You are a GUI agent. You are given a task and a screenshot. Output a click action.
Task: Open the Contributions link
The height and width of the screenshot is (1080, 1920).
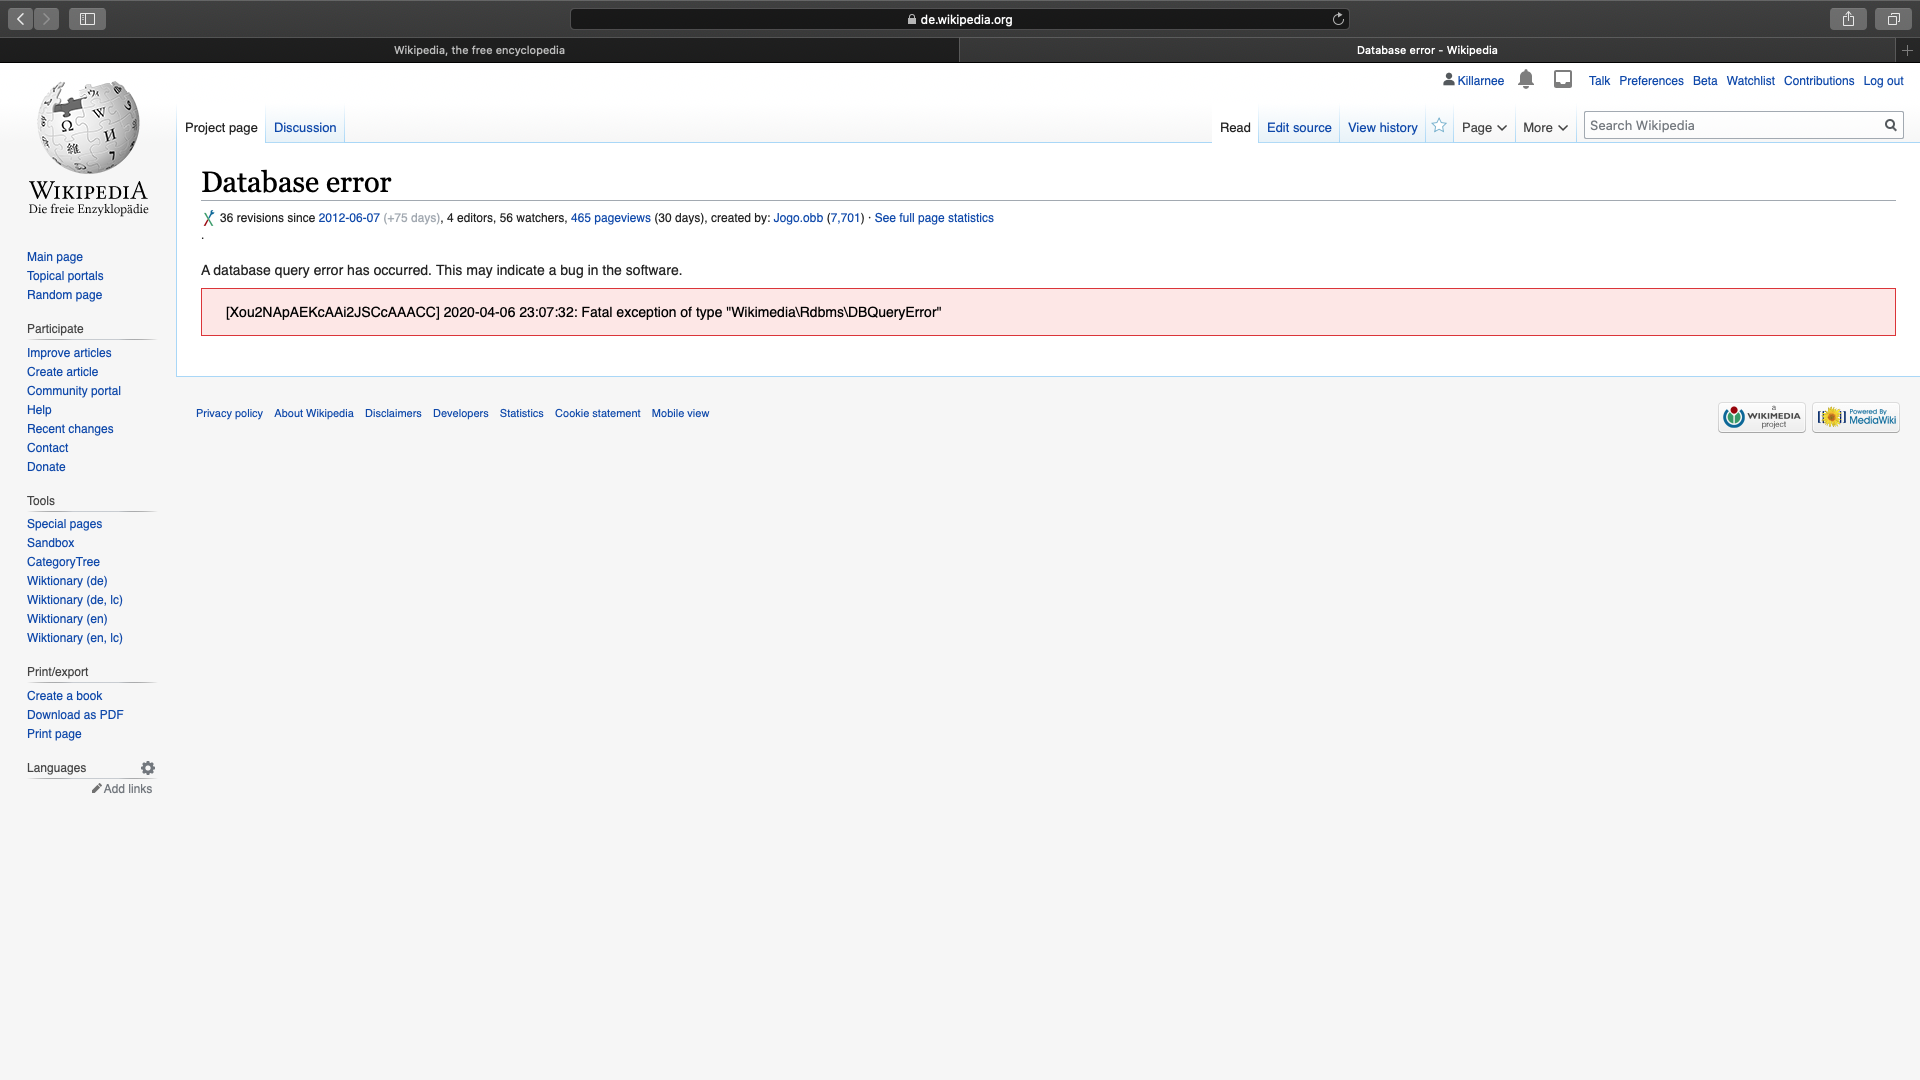click(1818, 81)
